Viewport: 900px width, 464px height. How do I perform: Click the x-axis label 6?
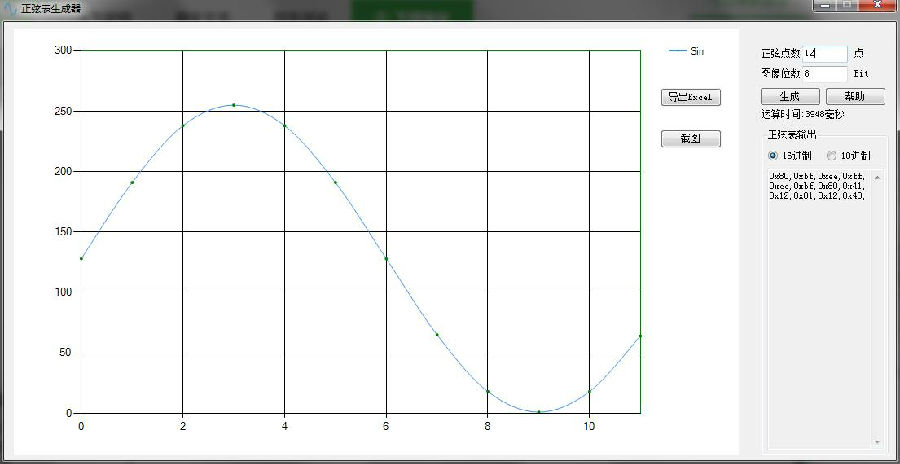tap(386, 426)
